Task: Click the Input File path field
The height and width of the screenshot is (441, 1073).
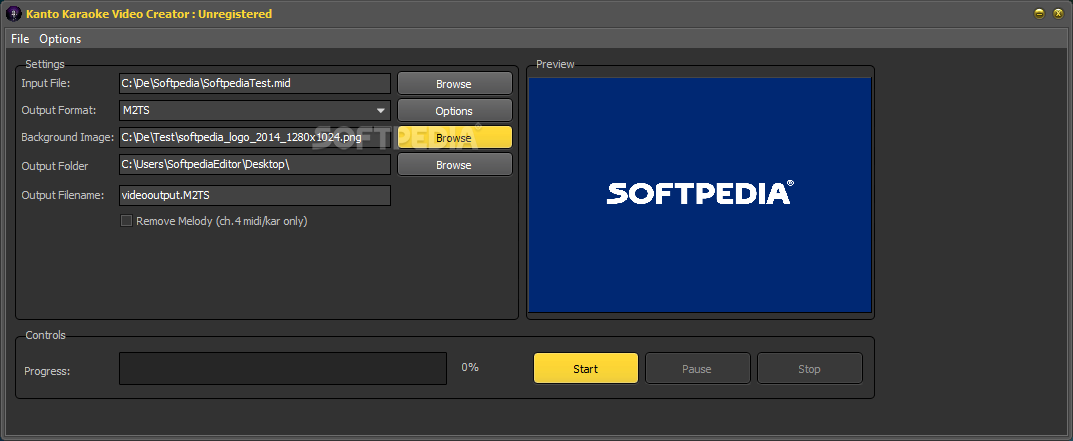Action: (255, 84)
